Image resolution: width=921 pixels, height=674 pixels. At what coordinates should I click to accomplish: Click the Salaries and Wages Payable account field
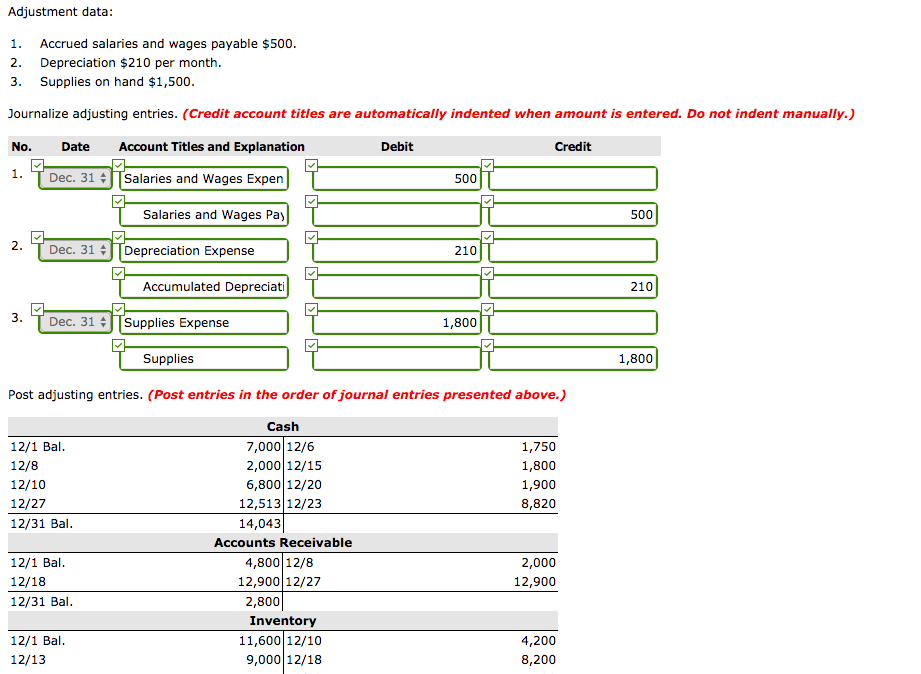(x=204, y=214)
